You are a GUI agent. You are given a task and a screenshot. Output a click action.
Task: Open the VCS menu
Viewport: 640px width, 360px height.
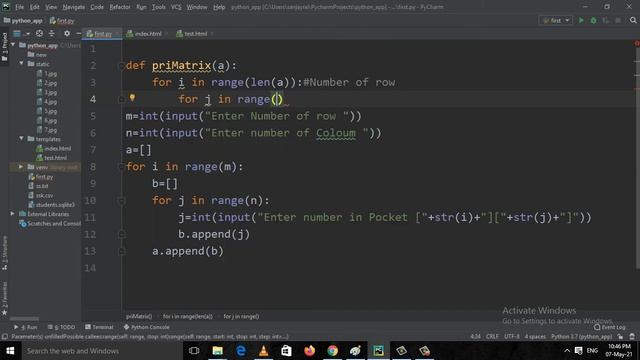pos(176,7)
